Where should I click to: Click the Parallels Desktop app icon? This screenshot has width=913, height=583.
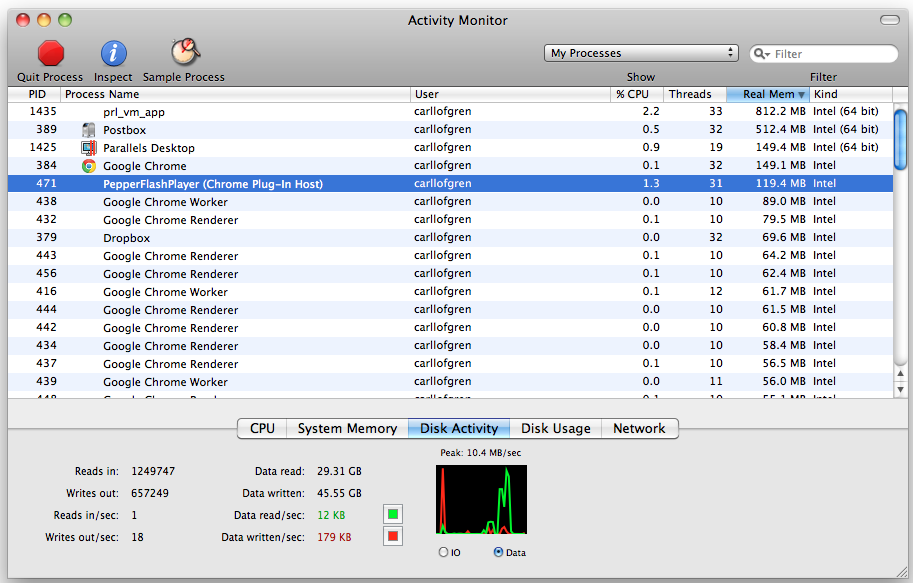[89, 148]
